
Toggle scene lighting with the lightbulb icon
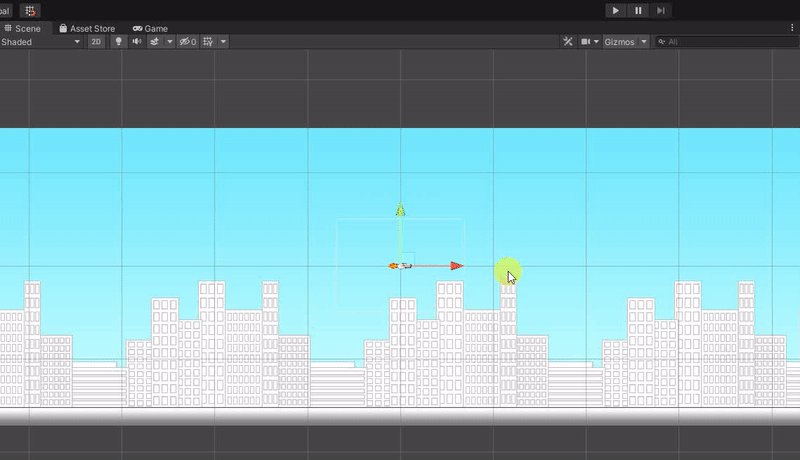[118, 42]
